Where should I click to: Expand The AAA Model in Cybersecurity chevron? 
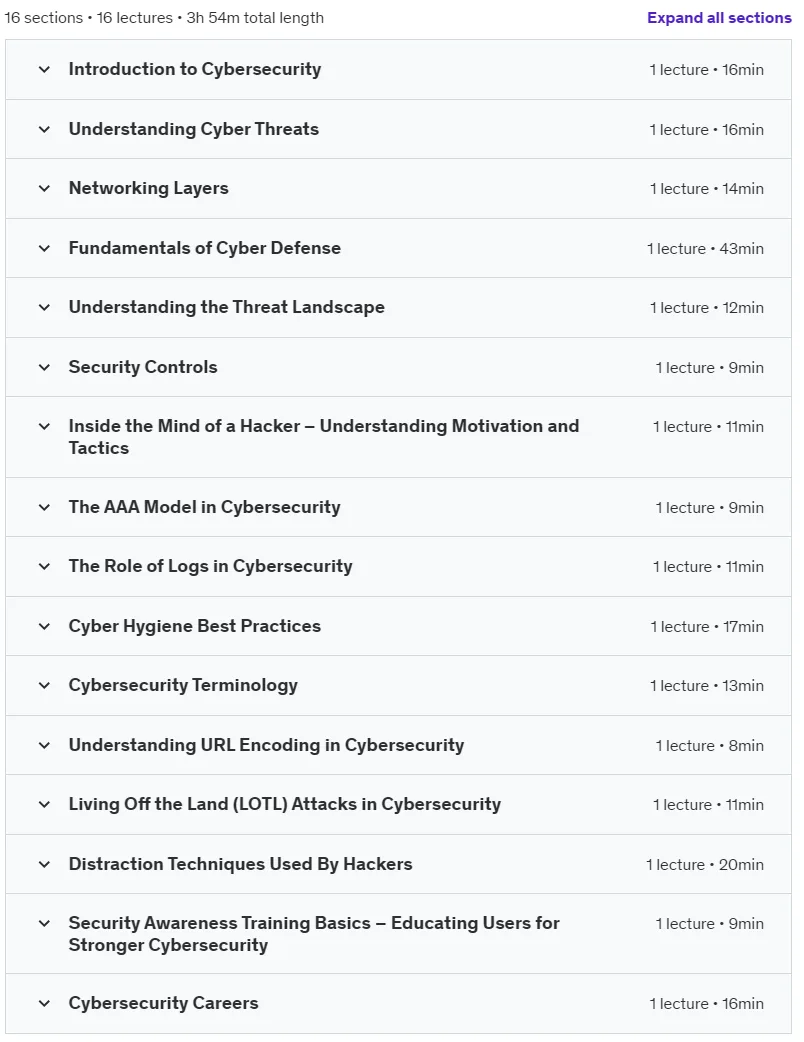click(45, 507)
